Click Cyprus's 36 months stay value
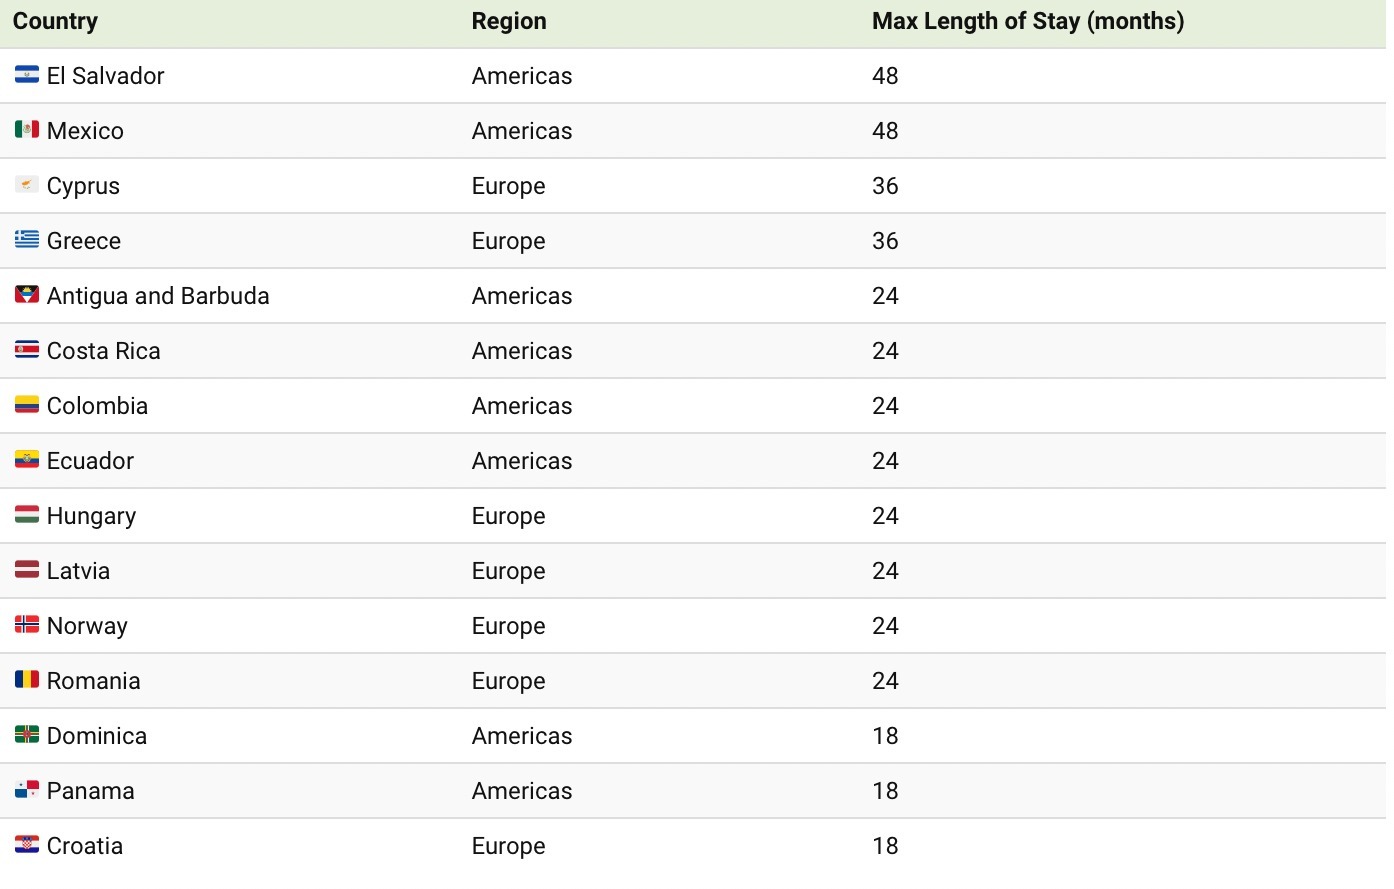 885,186
